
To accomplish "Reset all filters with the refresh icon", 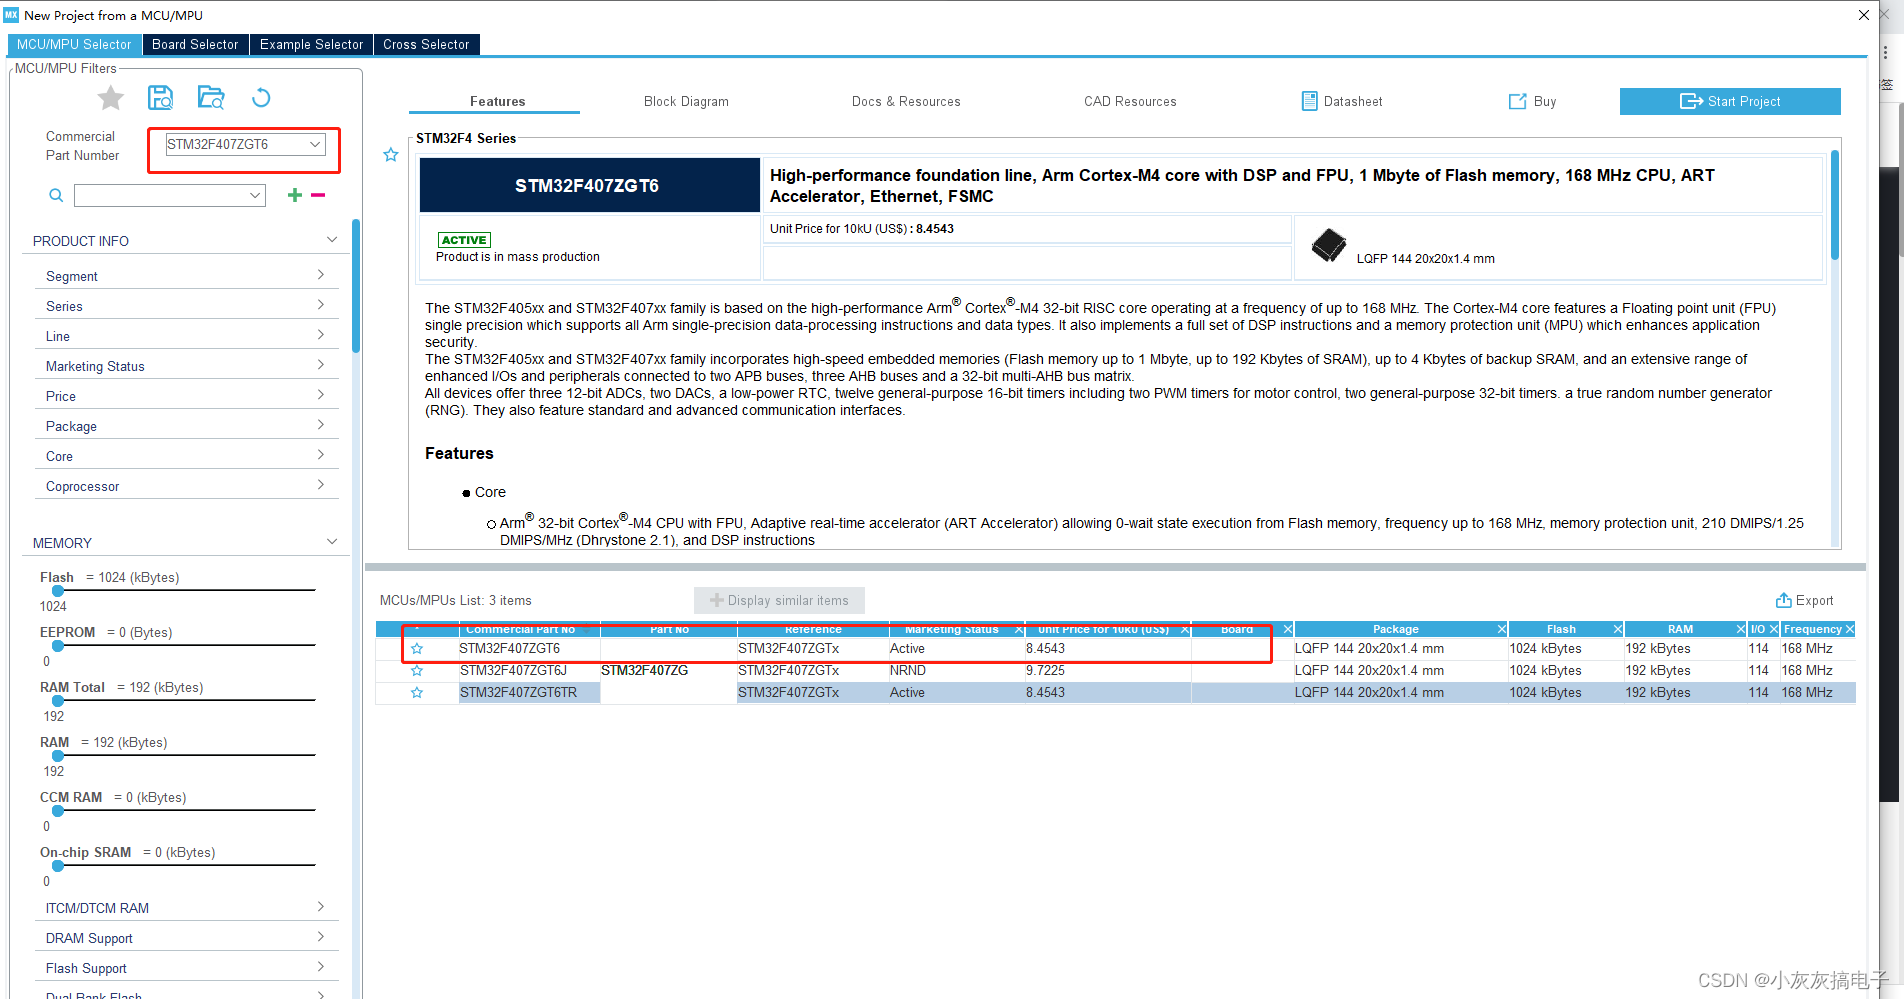I will click(261, 98).
